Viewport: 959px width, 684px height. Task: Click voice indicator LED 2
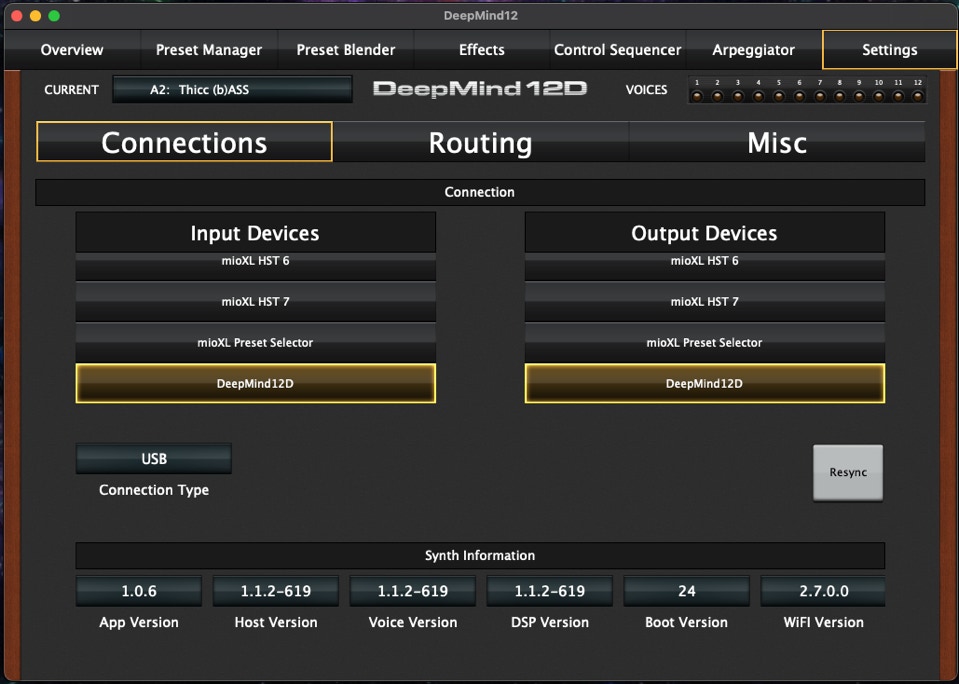click(x=717, y=95)
